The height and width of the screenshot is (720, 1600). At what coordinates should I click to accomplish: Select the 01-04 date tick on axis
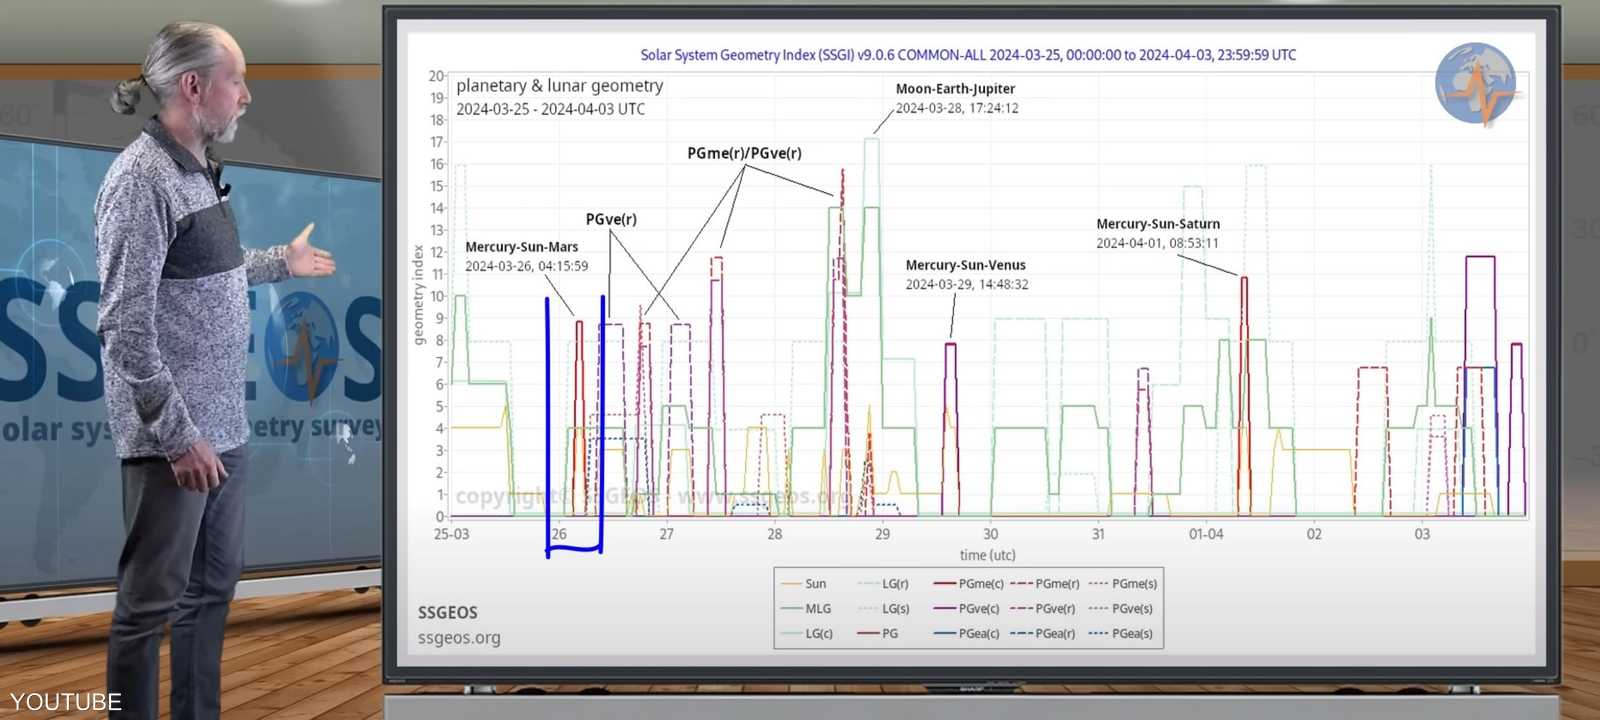pyautogui.click(x=1205, y=534)
